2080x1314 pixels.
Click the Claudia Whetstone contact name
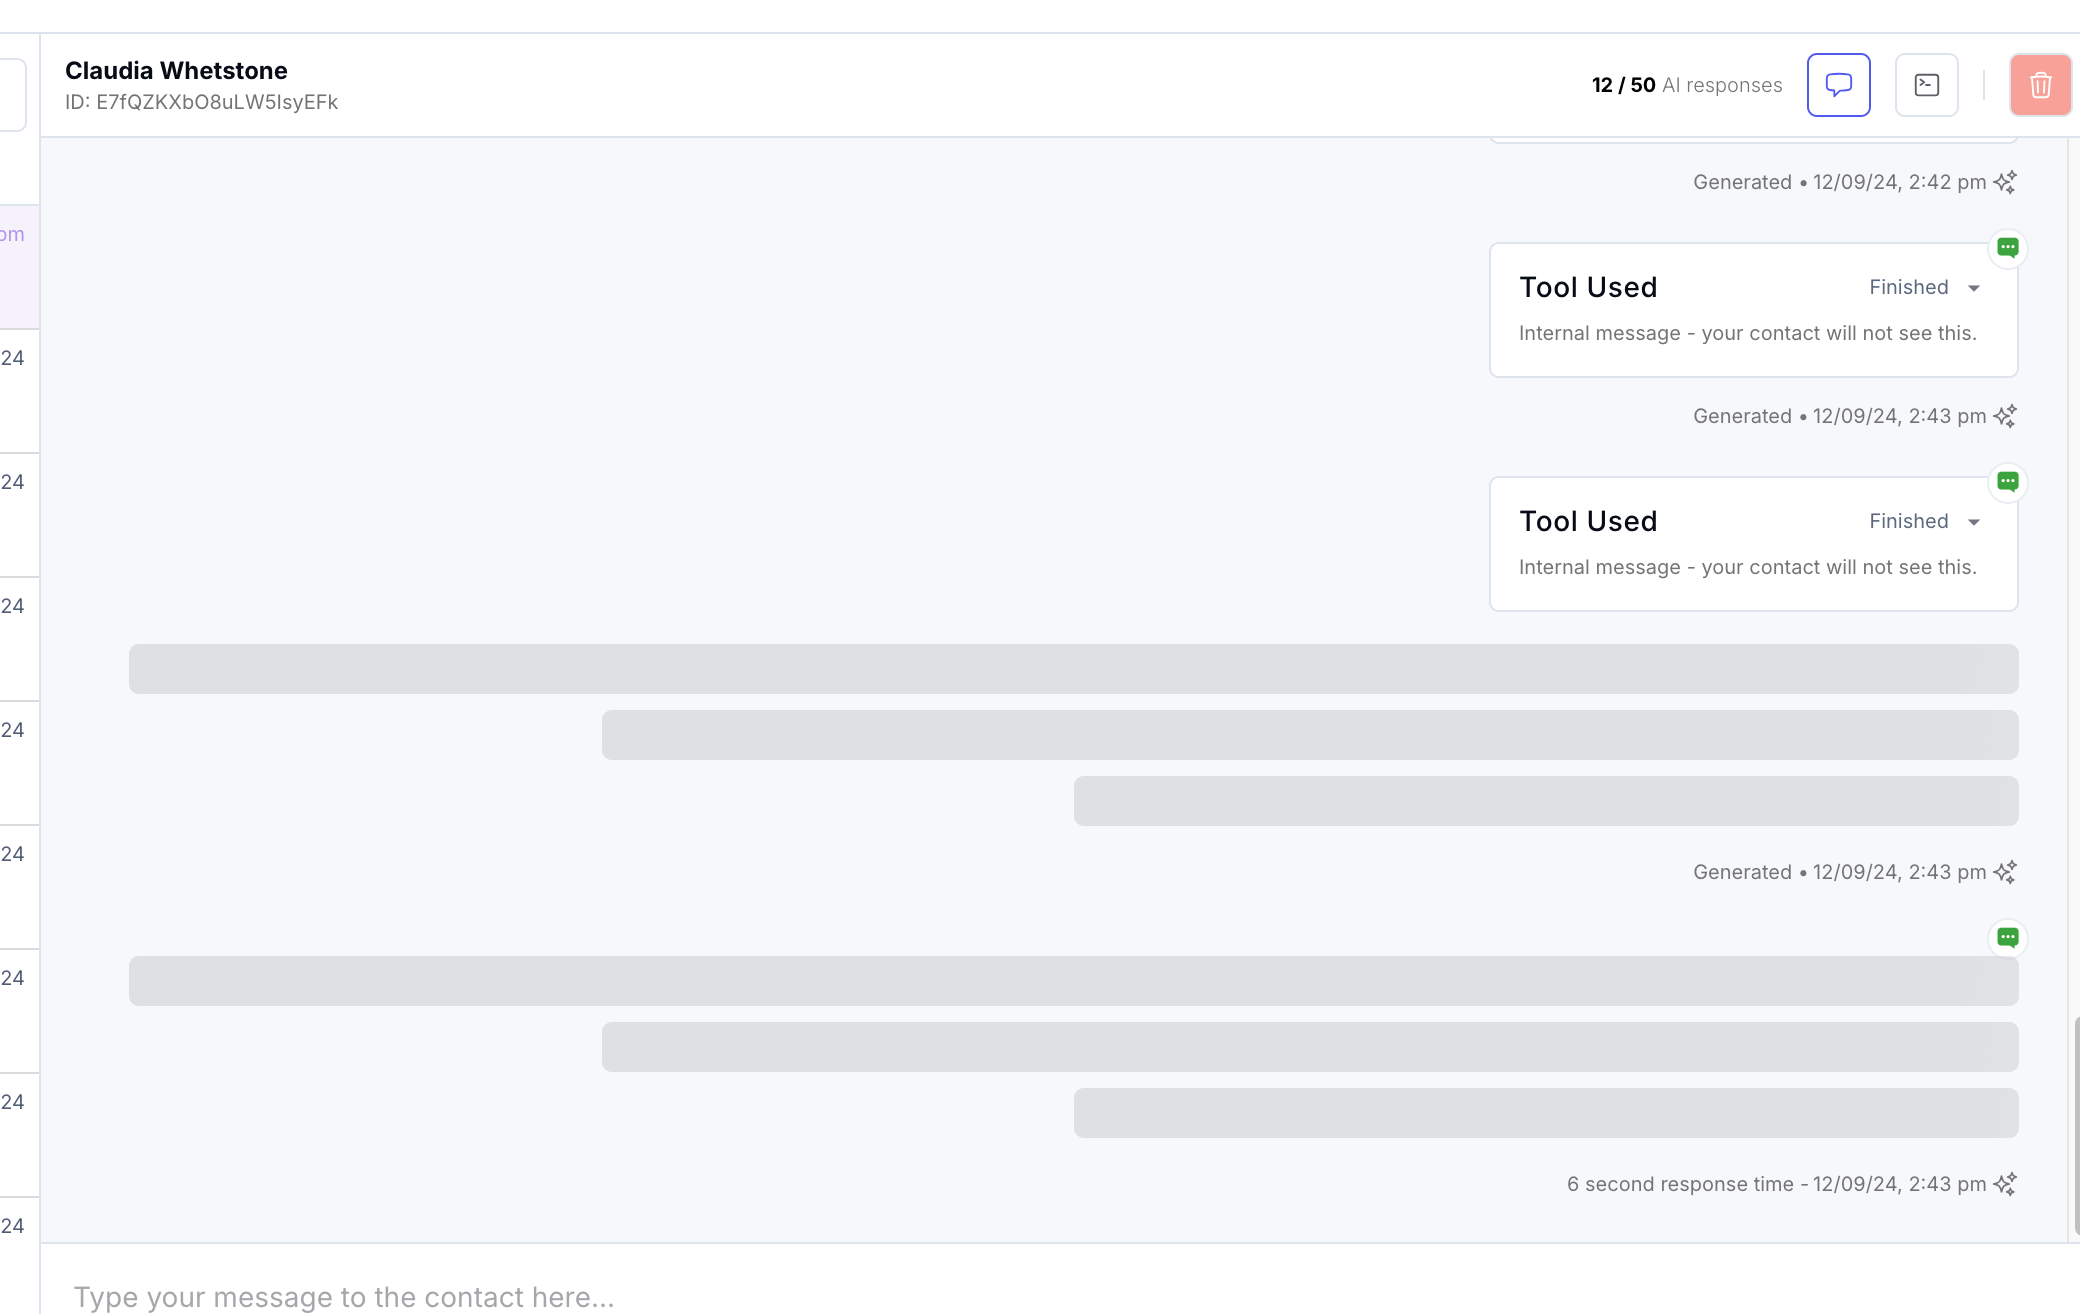tap(176, 70)
